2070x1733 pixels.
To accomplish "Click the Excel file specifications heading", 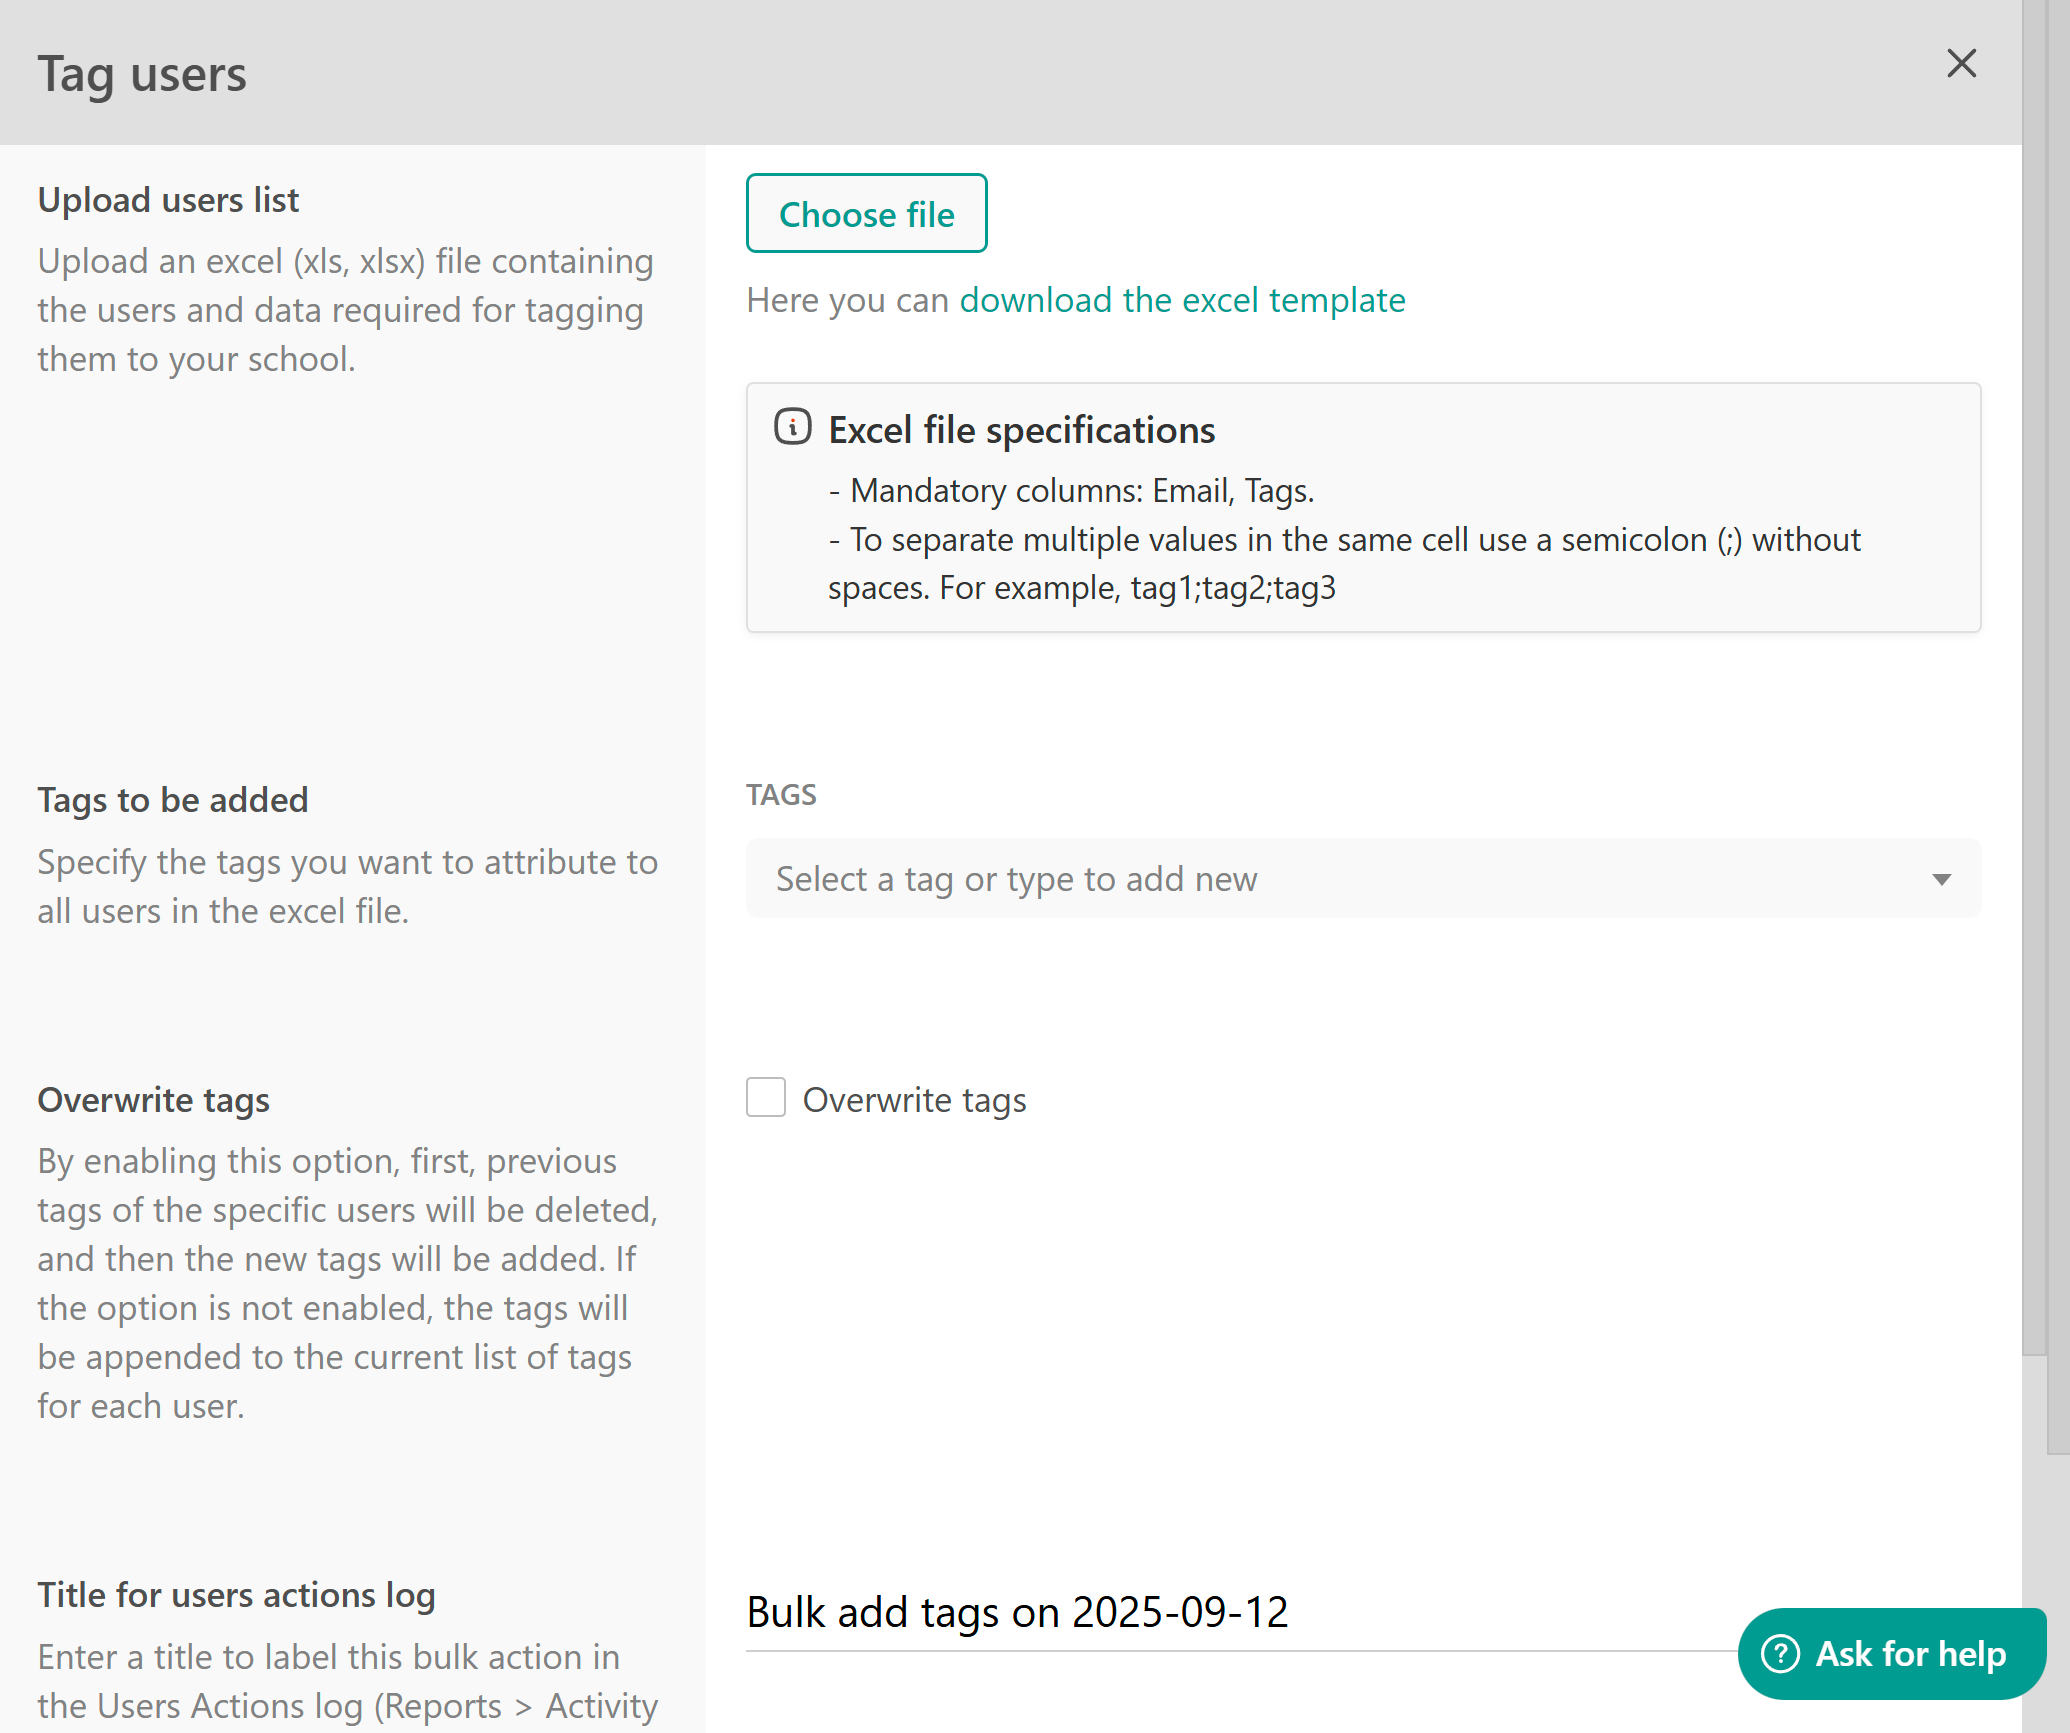I will coord(1021,430).
